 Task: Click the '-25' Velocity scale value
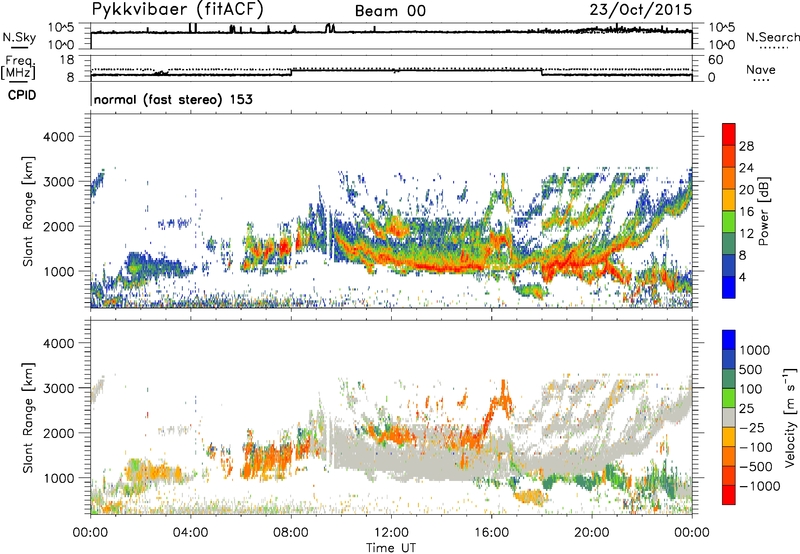[x=752, y=427]
